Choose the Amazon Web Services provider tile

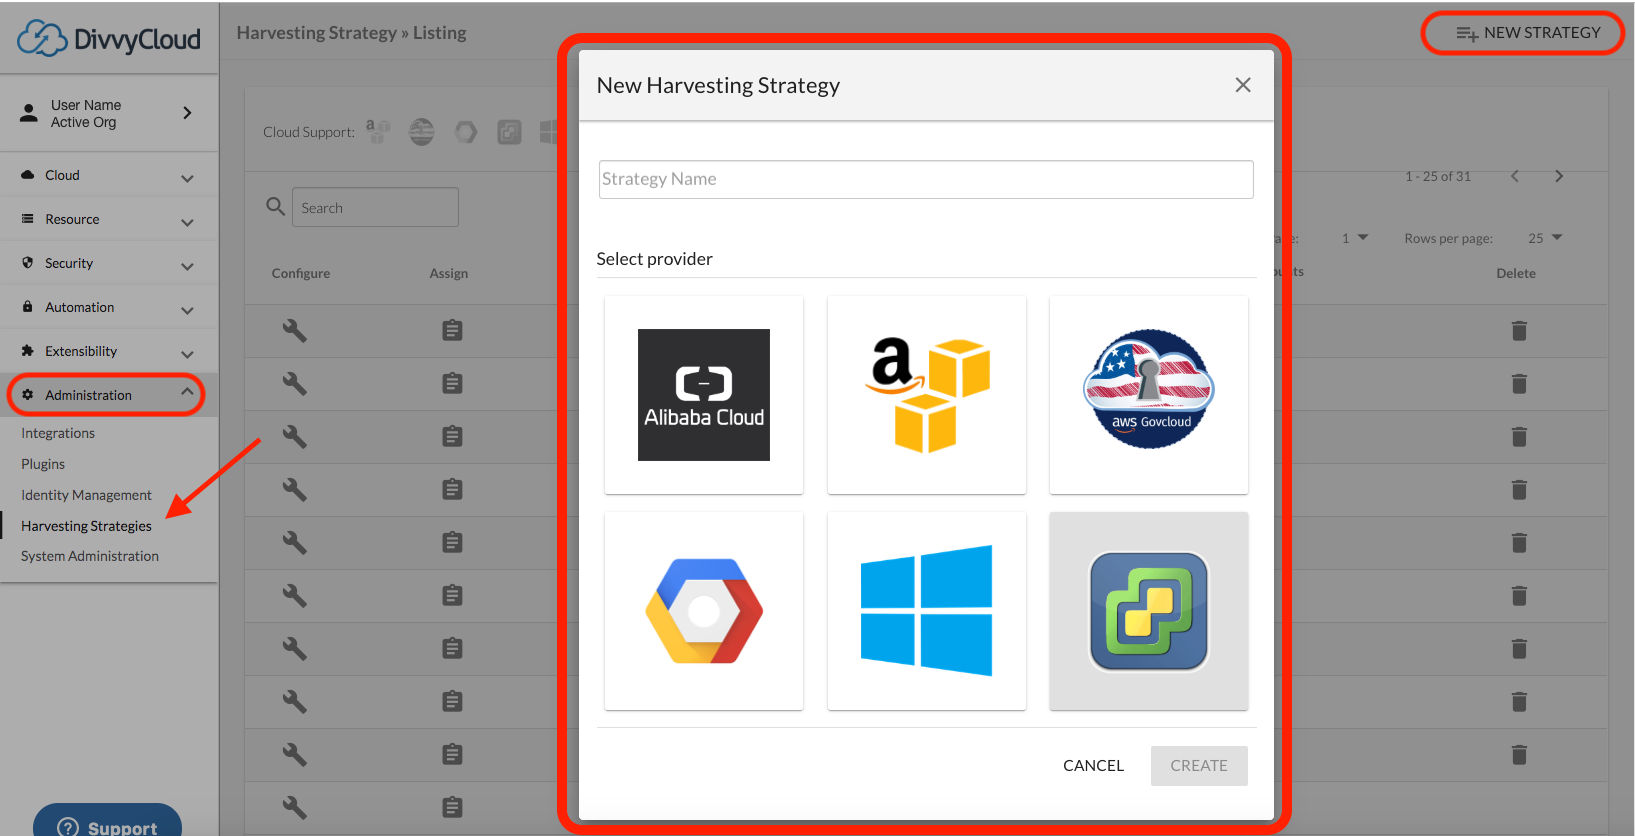[927, 395]
